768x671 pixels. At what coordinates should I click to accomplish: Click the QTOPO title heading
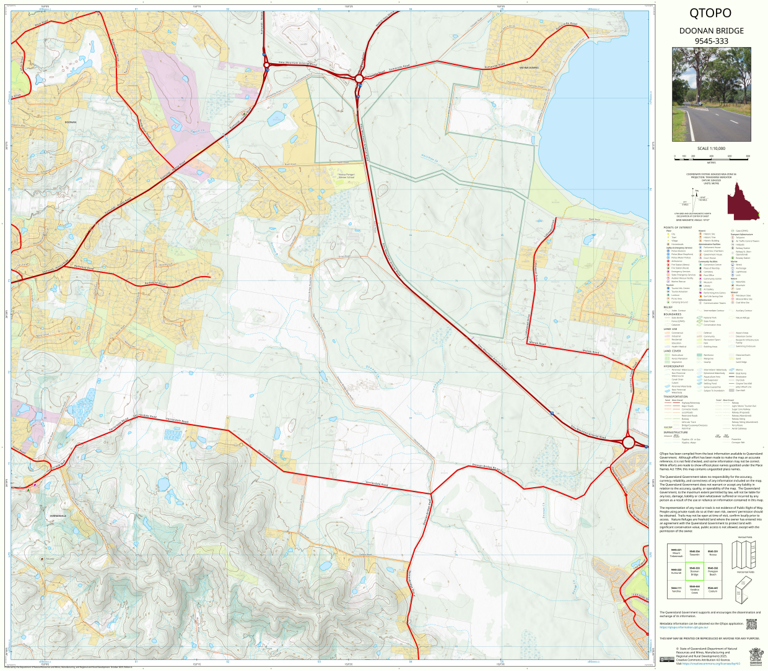click(710, 13)
